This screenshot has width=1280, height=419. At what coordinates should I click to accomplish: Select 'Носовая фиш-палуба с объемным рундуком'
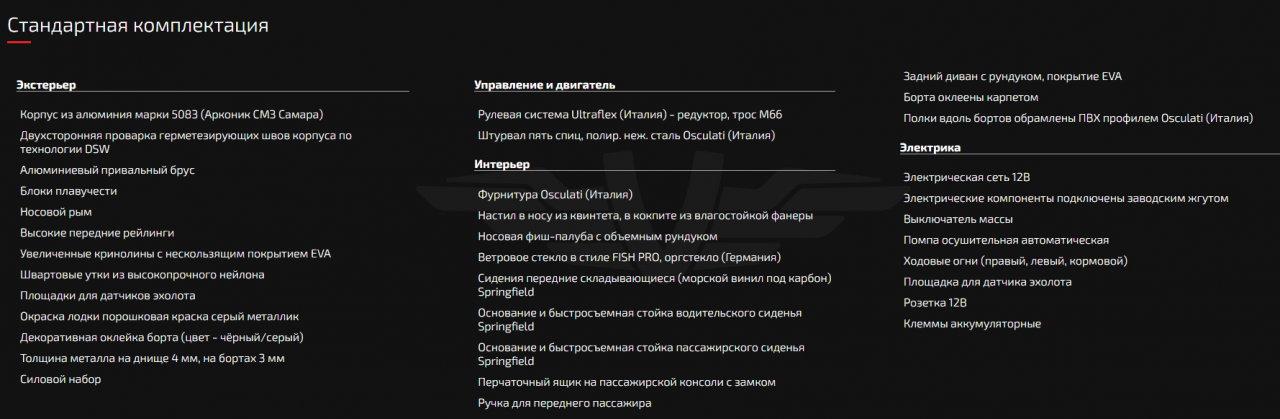pyautogui.click(x=597, y=236)
